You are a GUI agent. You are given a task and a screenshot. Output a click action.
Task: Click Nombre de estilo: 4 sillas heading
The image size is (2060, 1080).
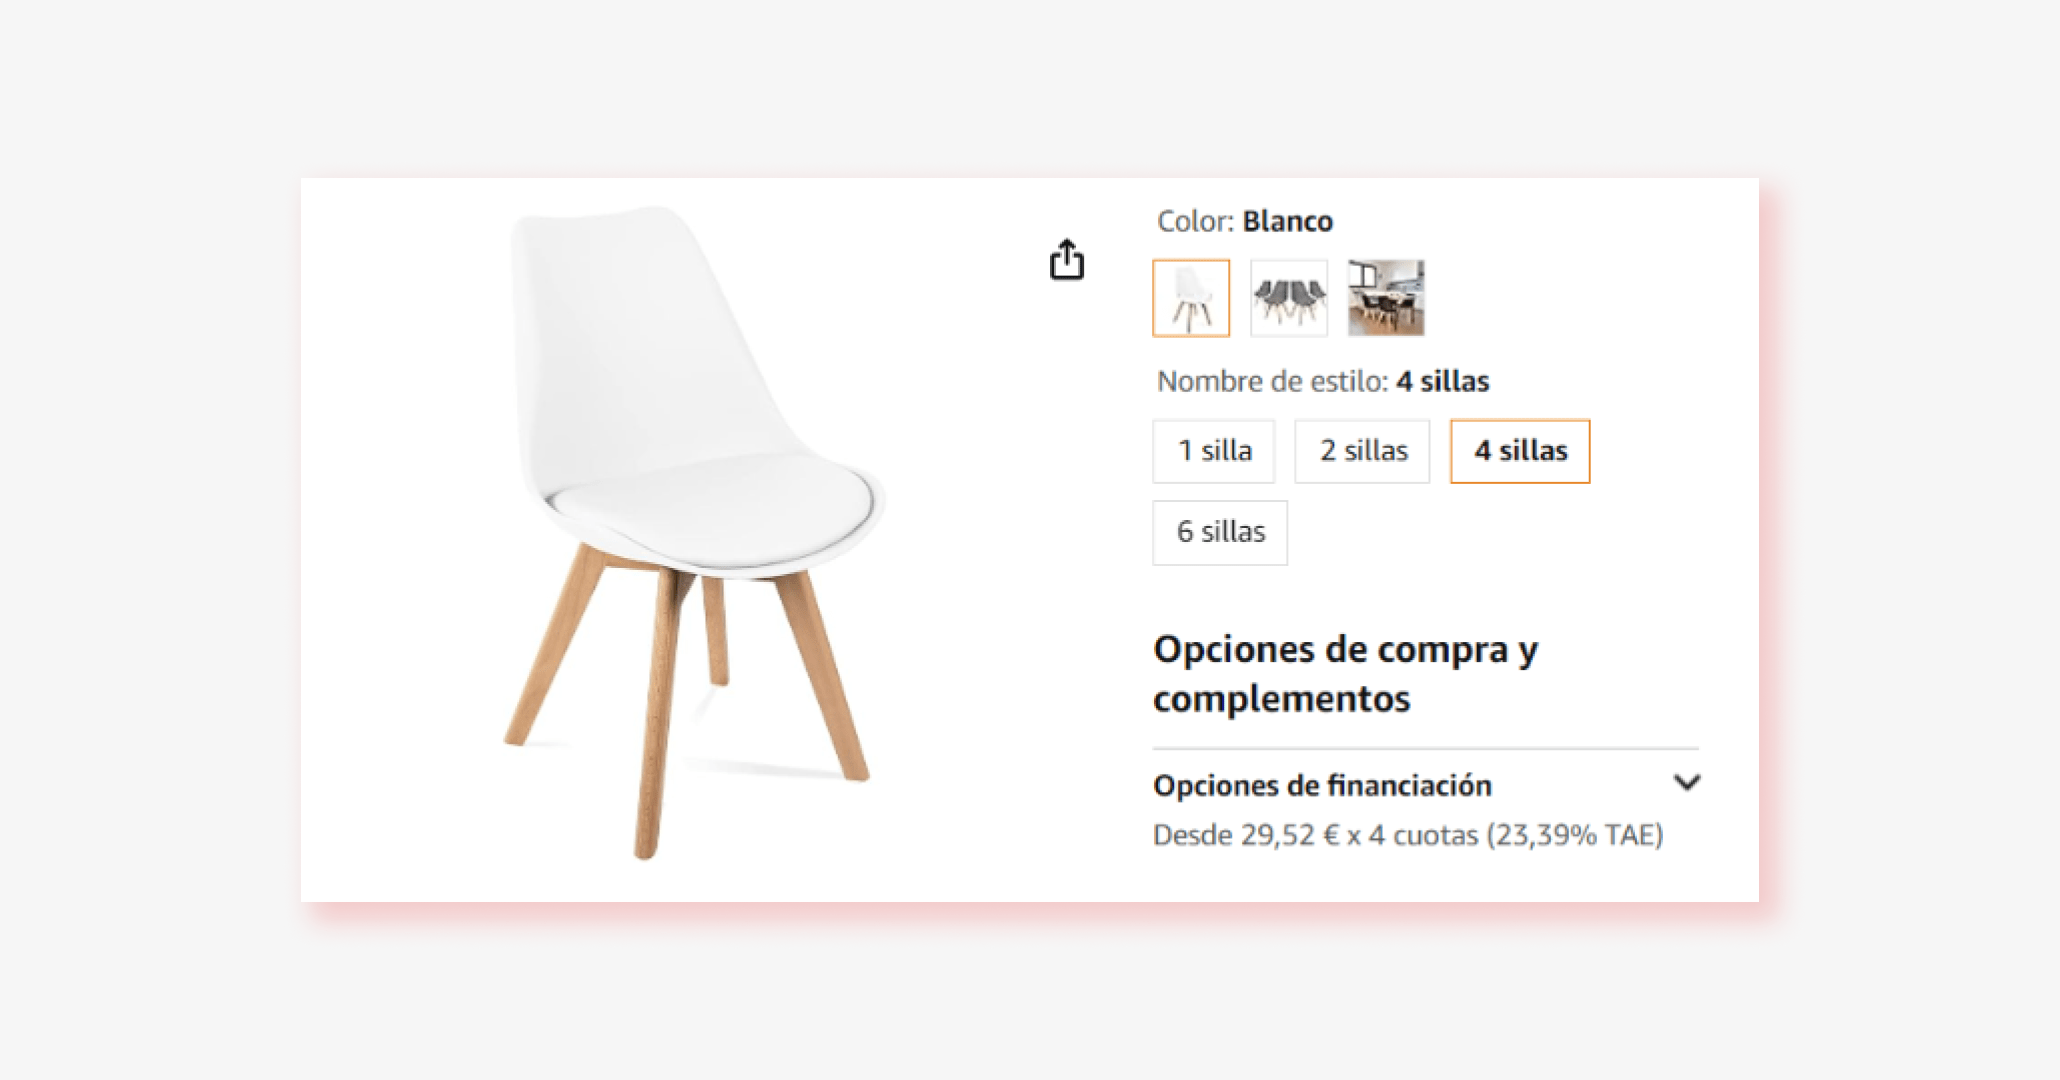1321,381
